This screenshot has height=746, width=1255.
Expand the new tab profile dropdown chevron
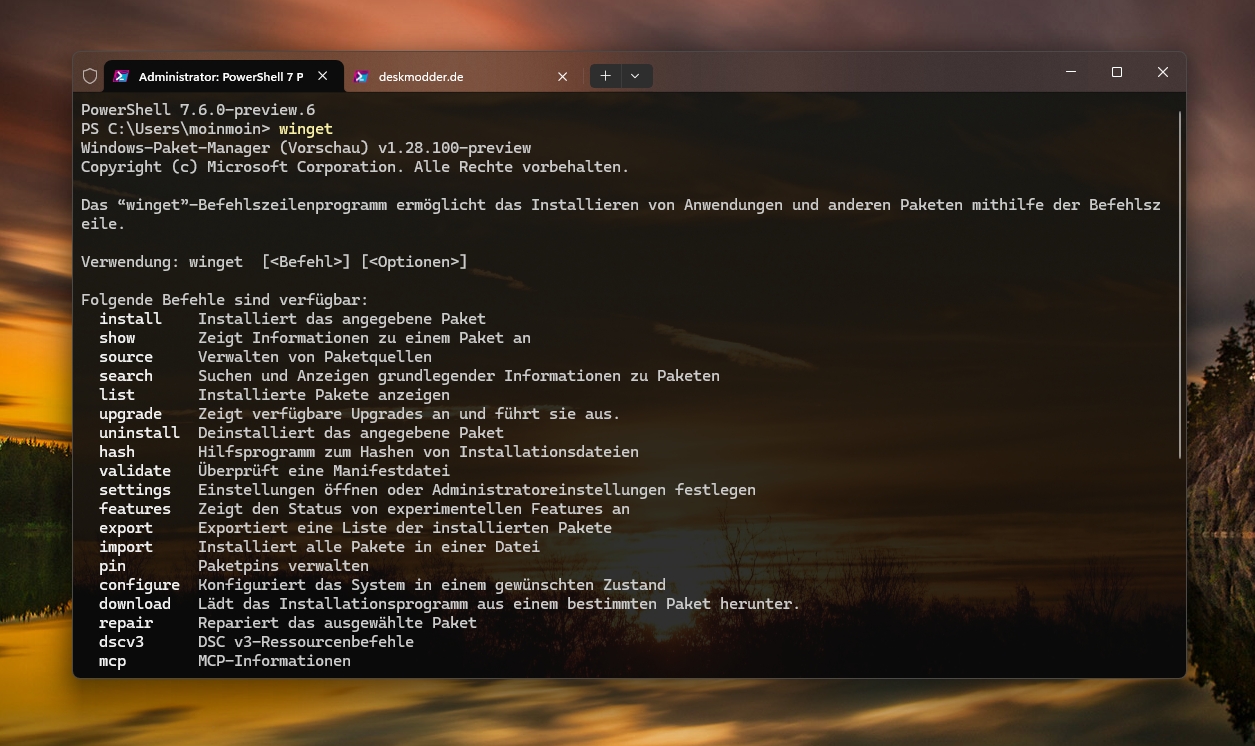[x=635, y=76]
